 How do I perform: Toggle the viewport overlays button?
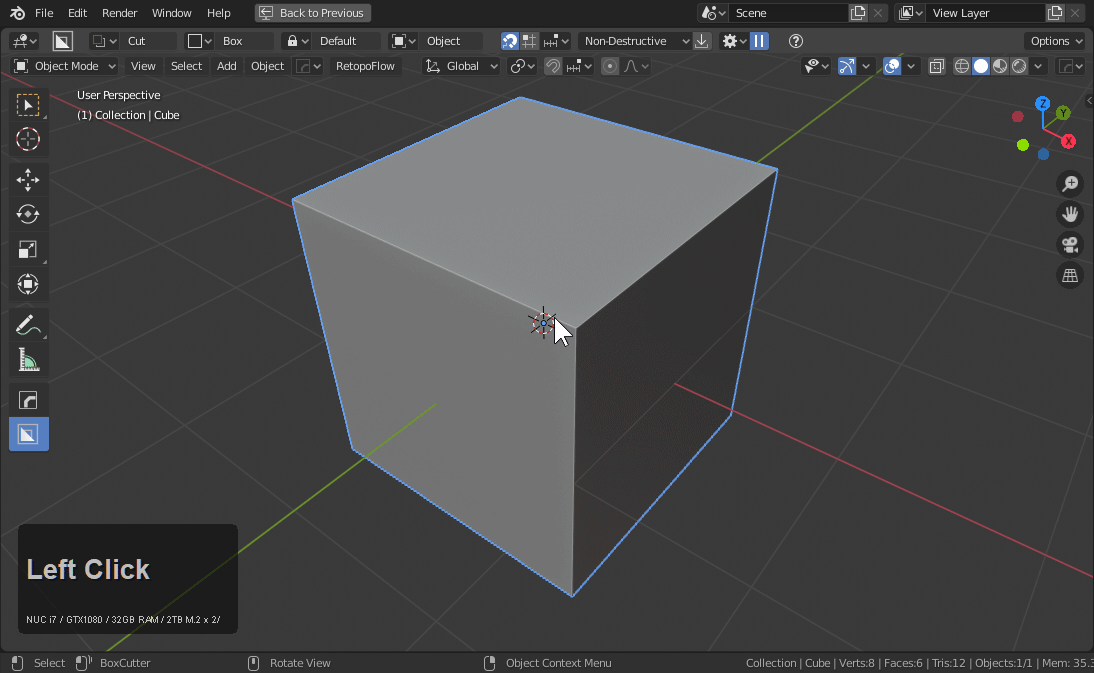[x=892, y=67]
